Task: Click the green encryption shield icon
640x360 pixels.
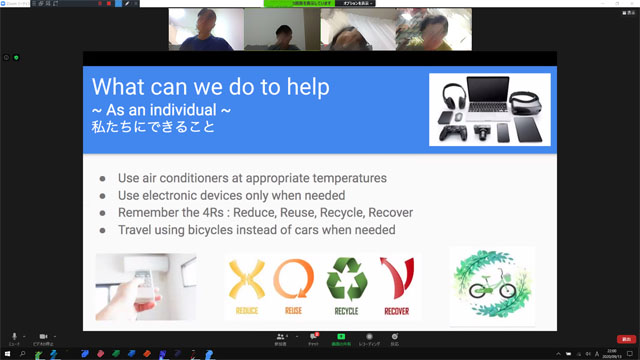Action: (x=16, y=58)
